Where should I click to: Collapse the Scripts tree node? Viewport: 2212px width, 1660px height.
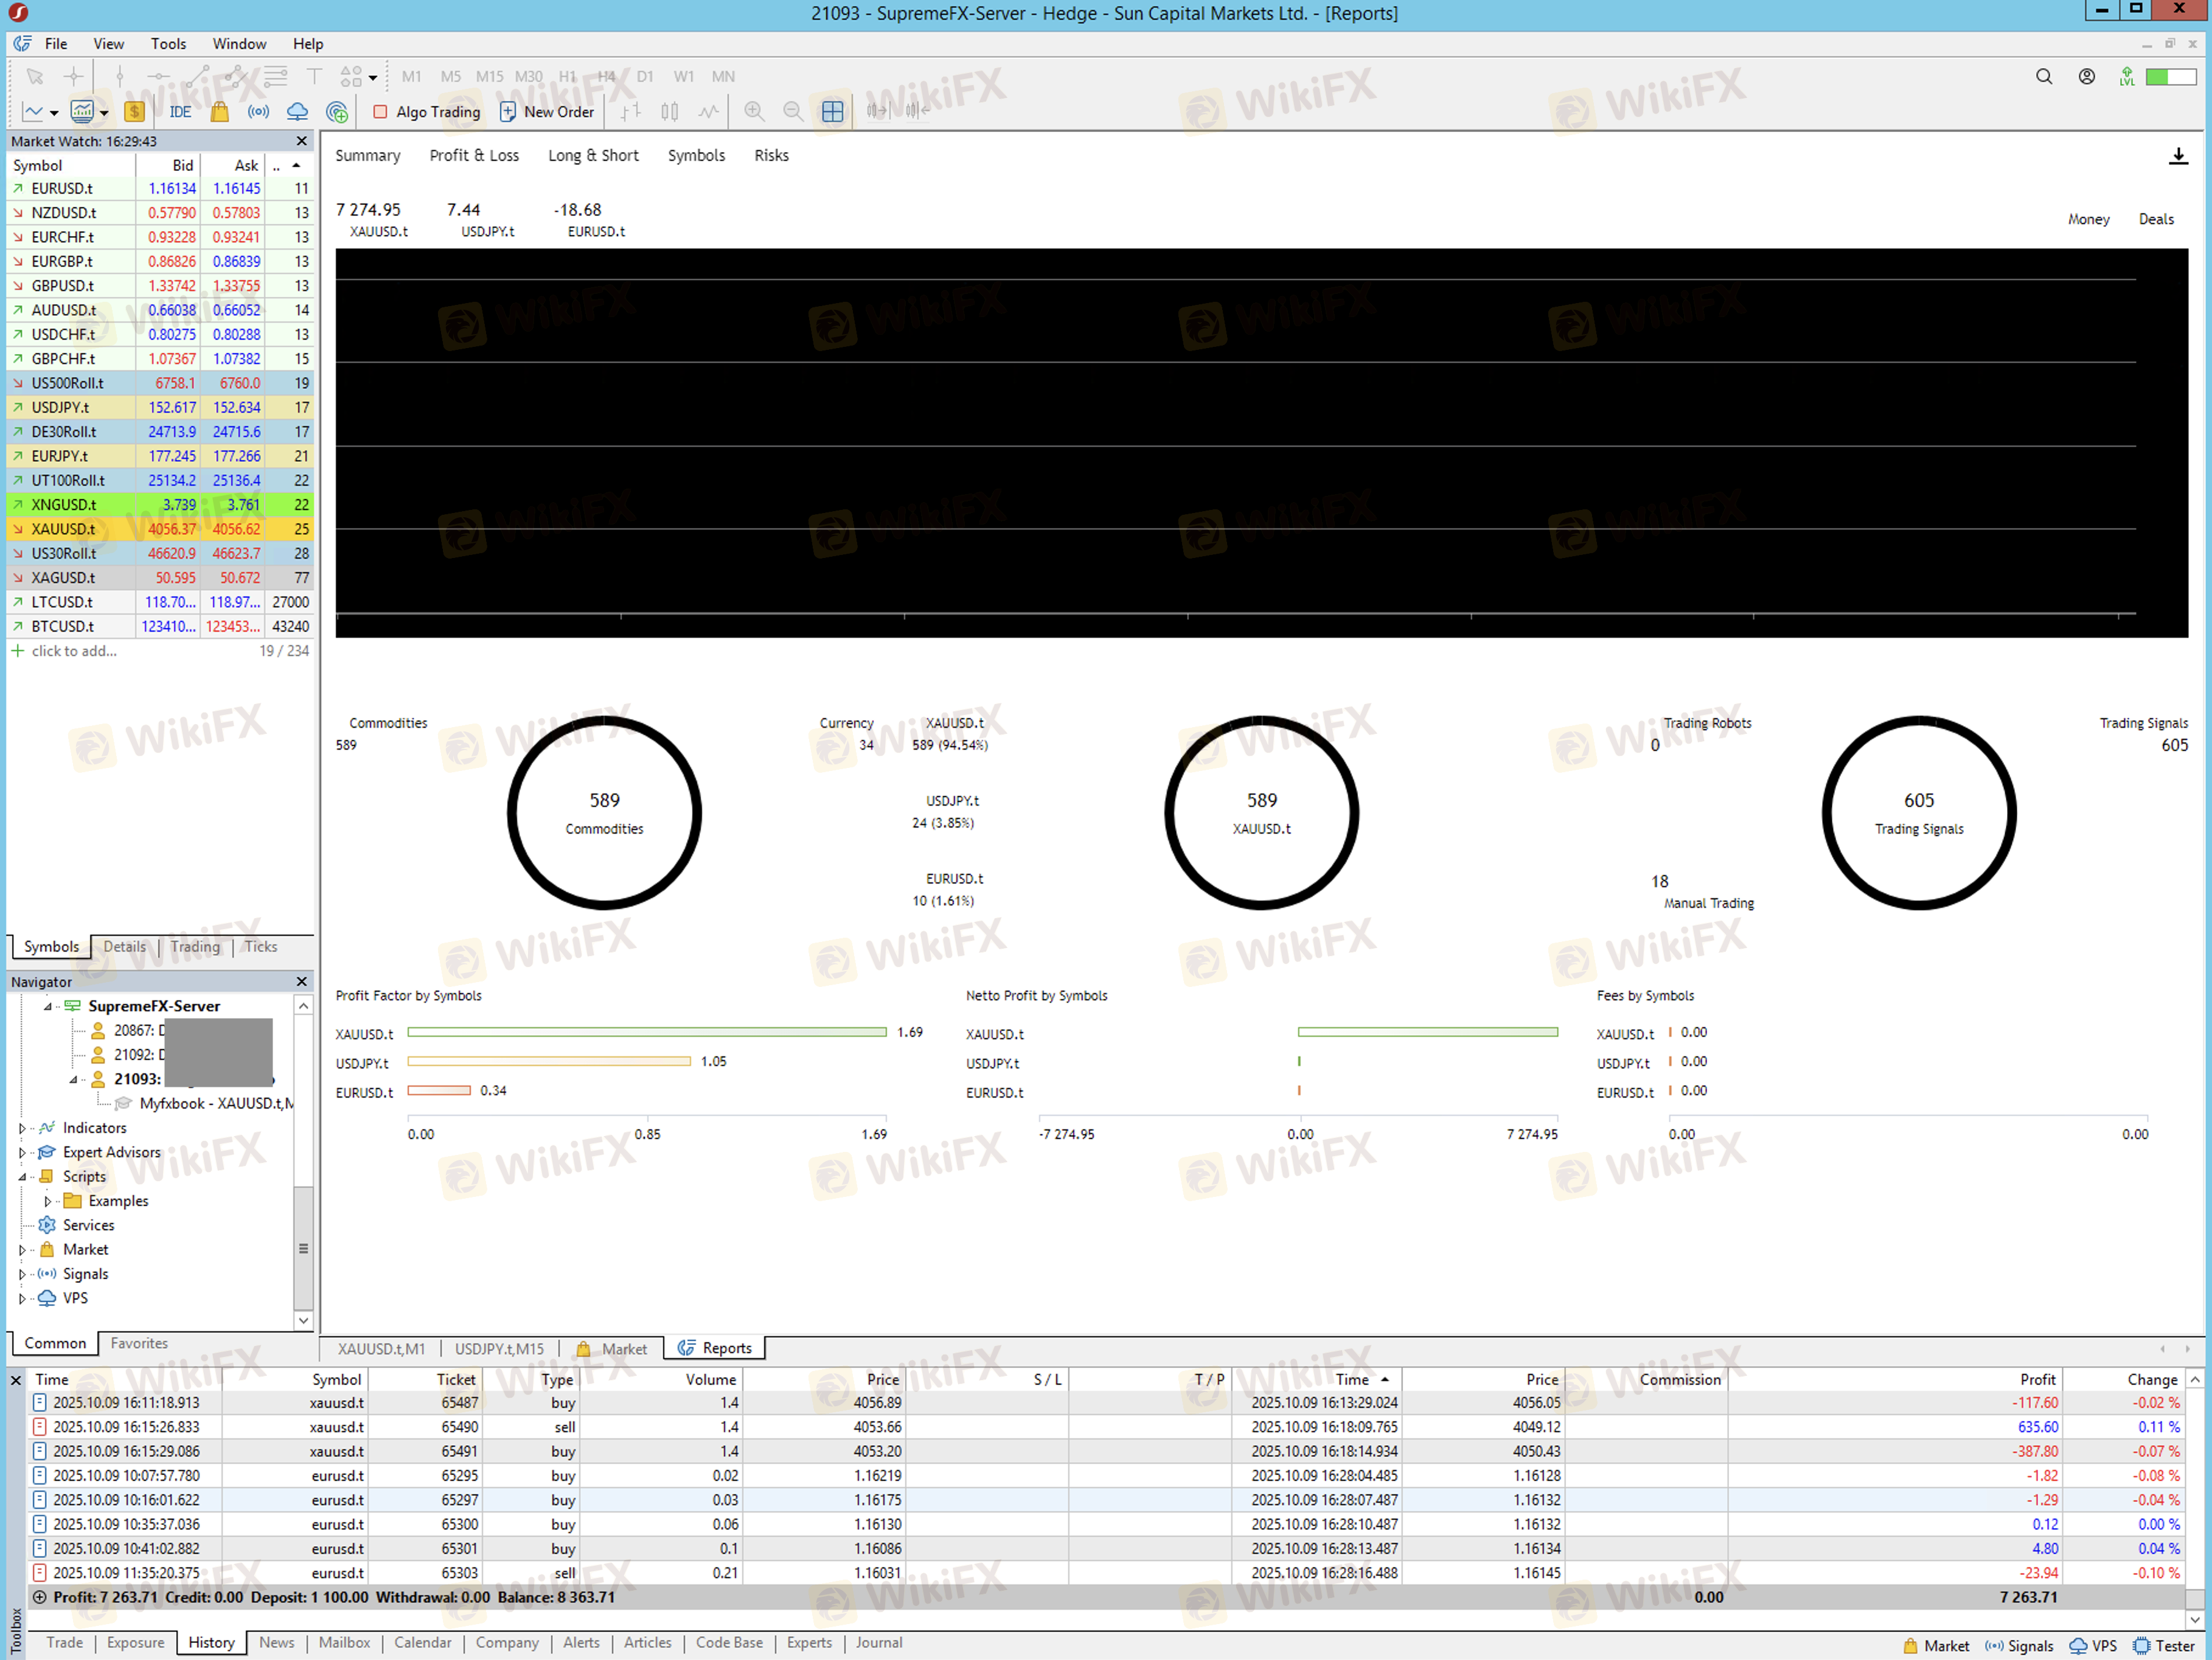22,1177
